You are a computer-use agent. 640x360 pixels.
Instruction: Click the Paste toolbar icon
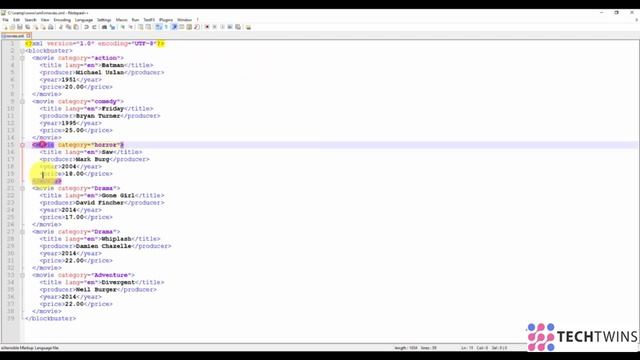click(76, 27)
